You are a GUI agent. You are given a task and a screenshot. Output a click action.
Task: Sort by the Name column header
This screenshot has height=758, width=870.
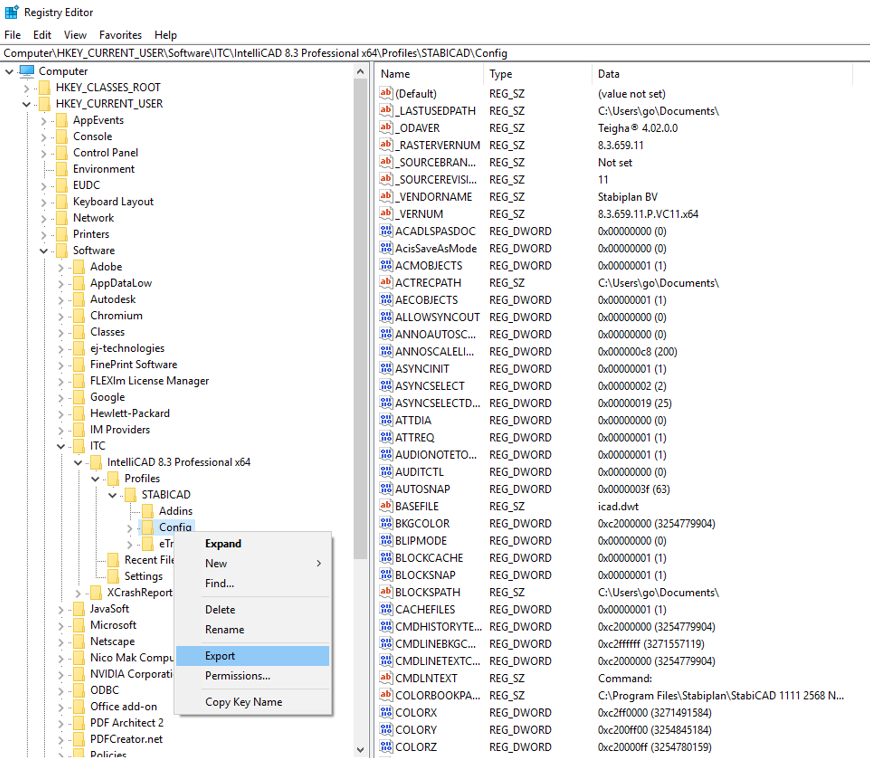(x=429, y=74)
